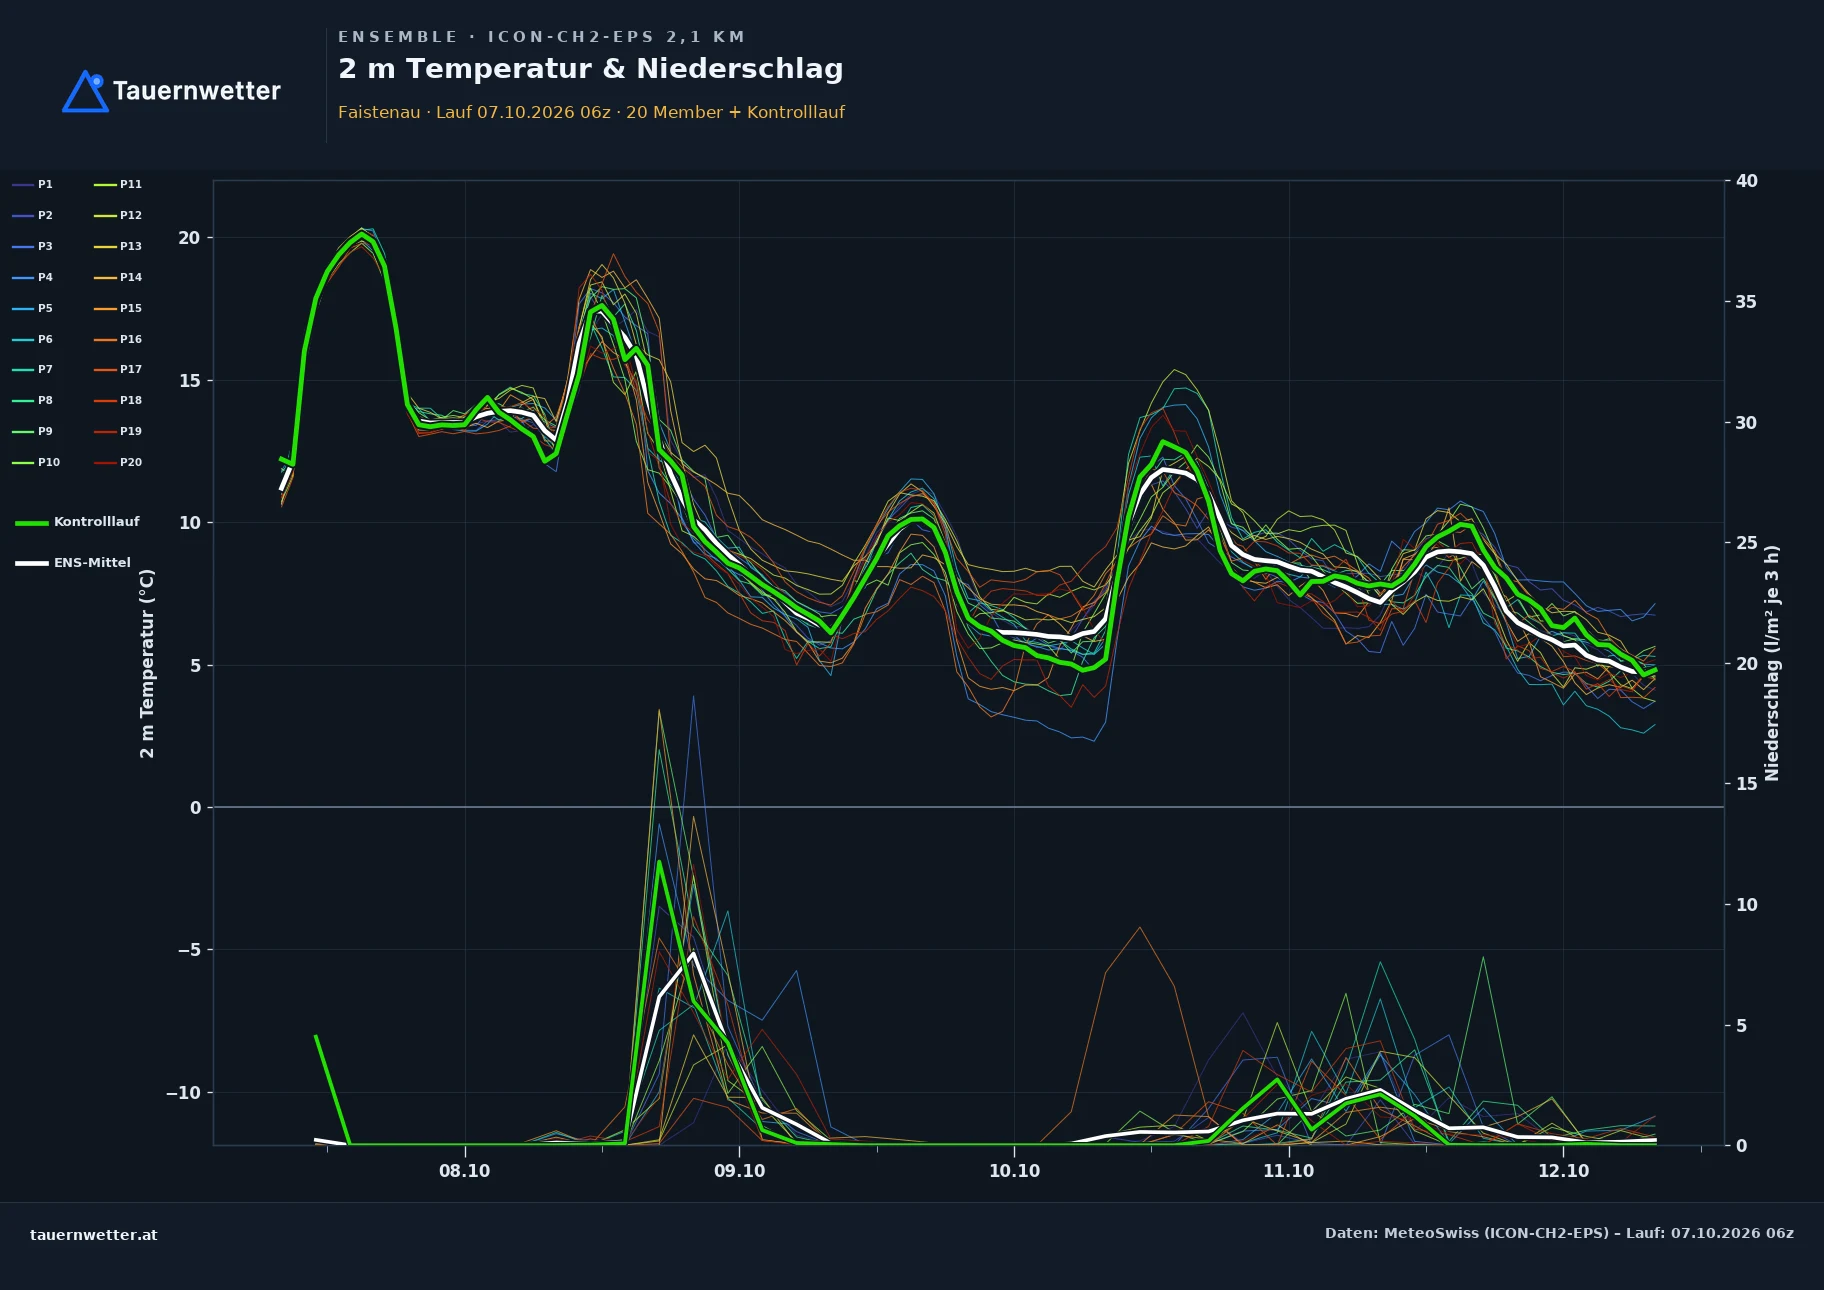Click the Kontrolllauf legend label

(x=97, y=522)
